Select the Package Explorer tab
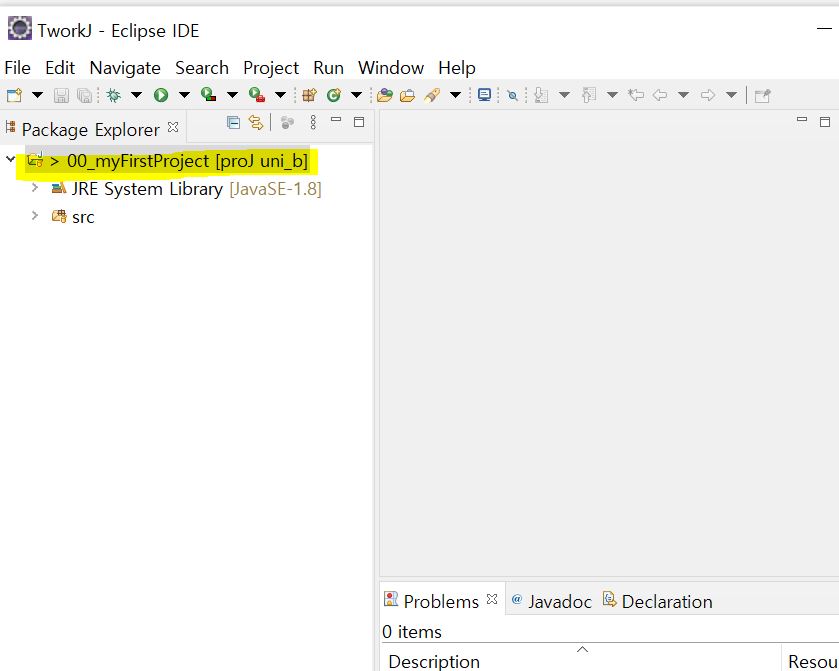Viewport: 839px width, 671px height. point(90,129)
